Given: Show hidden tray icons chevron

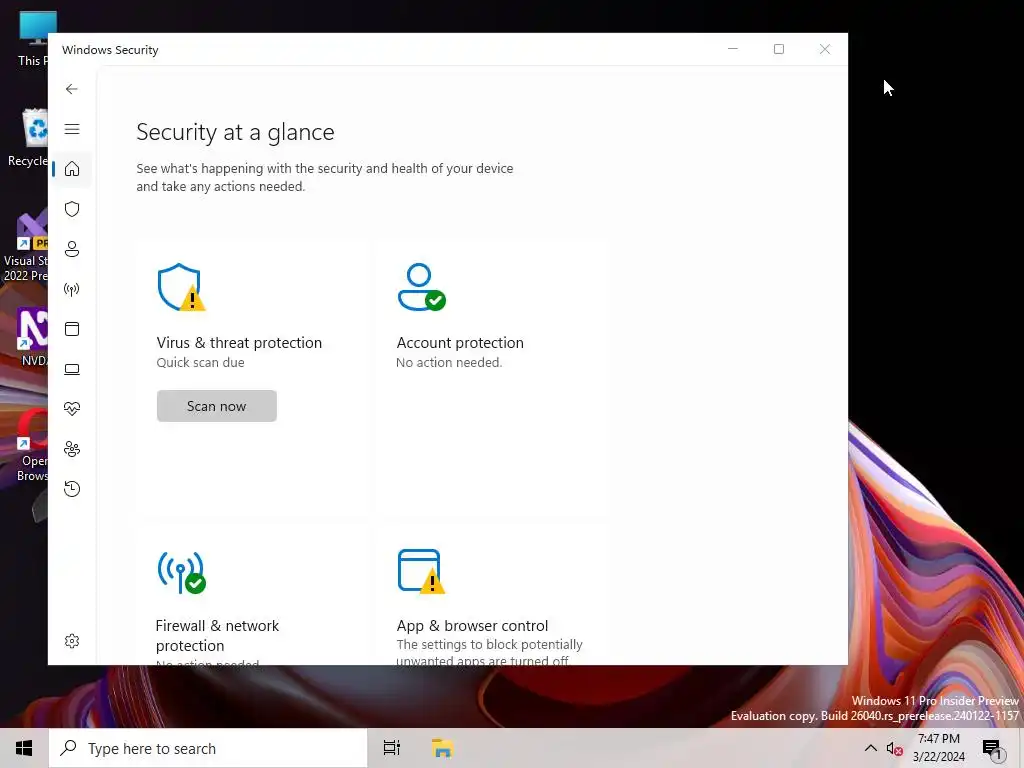Looking at the screenshot, I should pyautogui.click(x=871, y=748).
